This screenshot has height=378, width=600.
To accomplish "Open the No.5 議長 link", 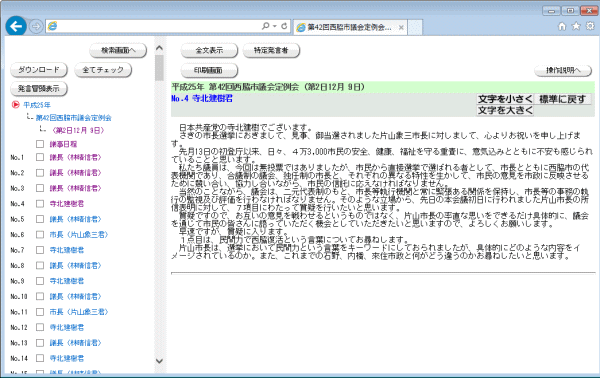I will 75,219.
